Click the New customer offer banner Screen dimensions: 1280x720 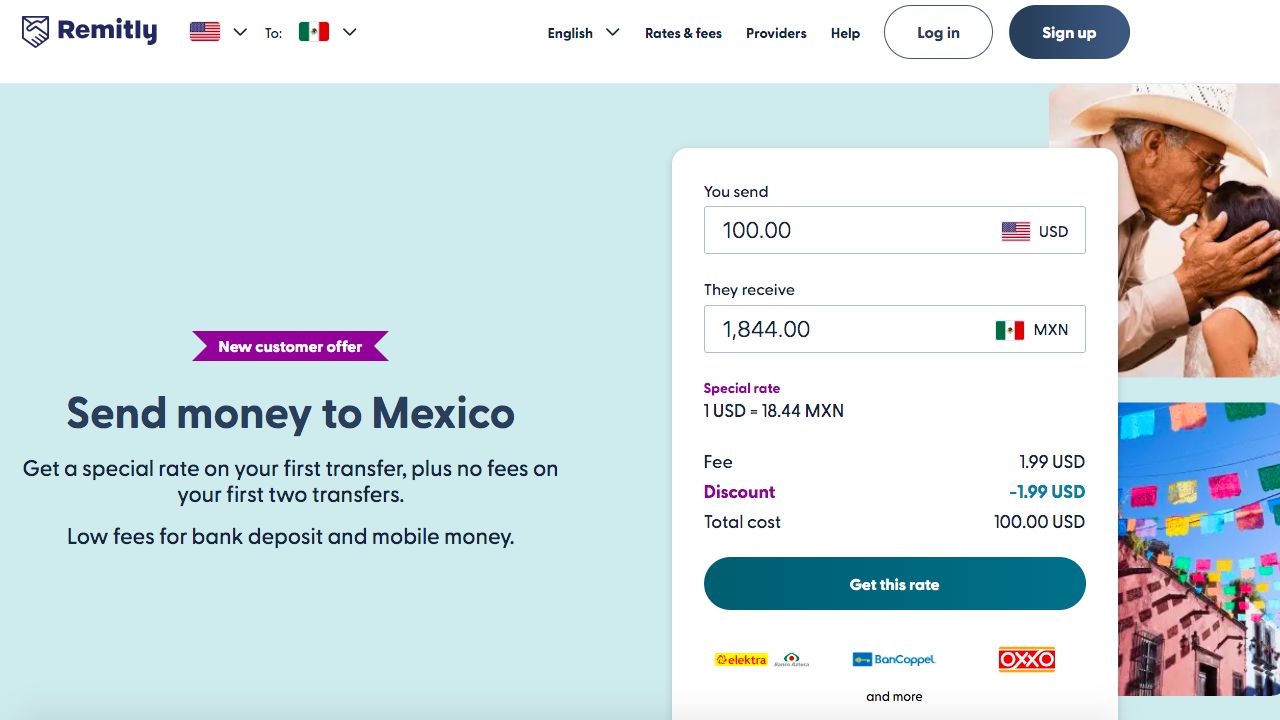point(290,346)
